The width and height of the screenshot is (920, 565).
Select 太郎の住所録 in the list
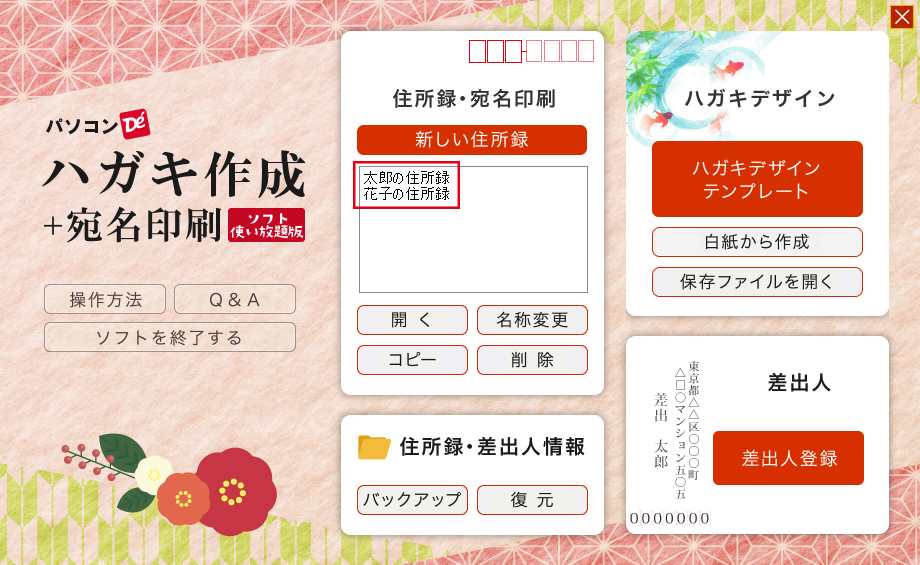click(x=406, y=177)
